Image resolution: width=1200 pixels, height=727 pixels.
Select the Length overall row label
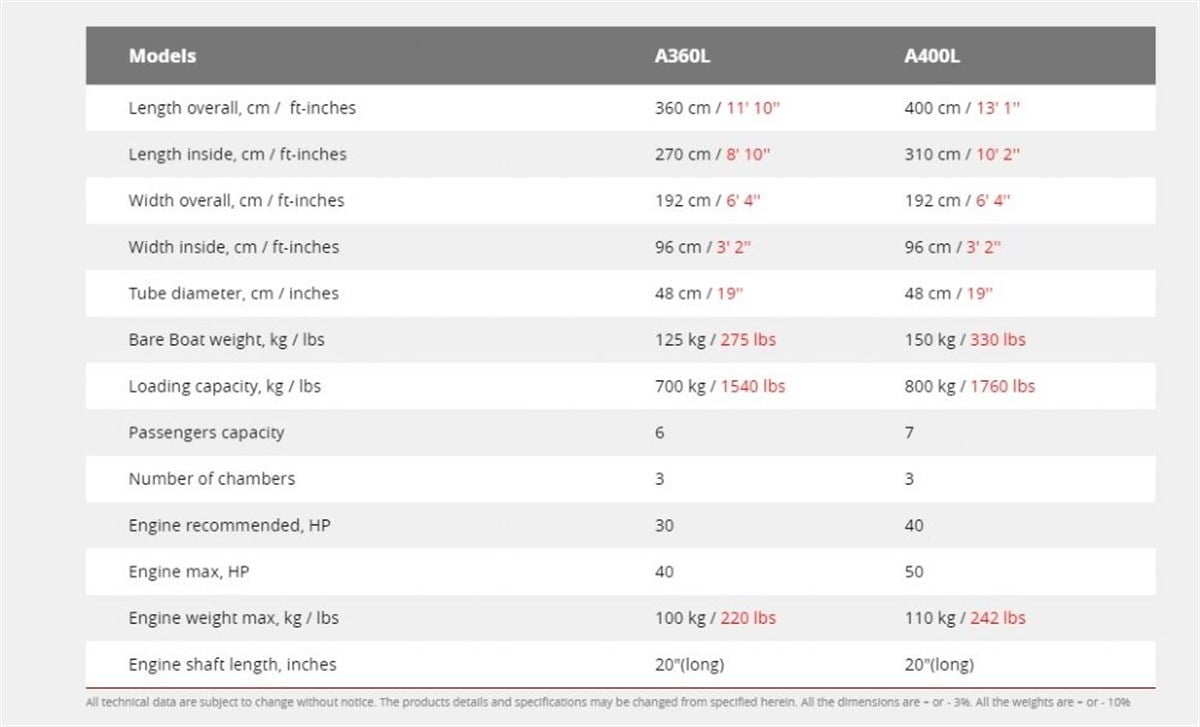point(242,108)
